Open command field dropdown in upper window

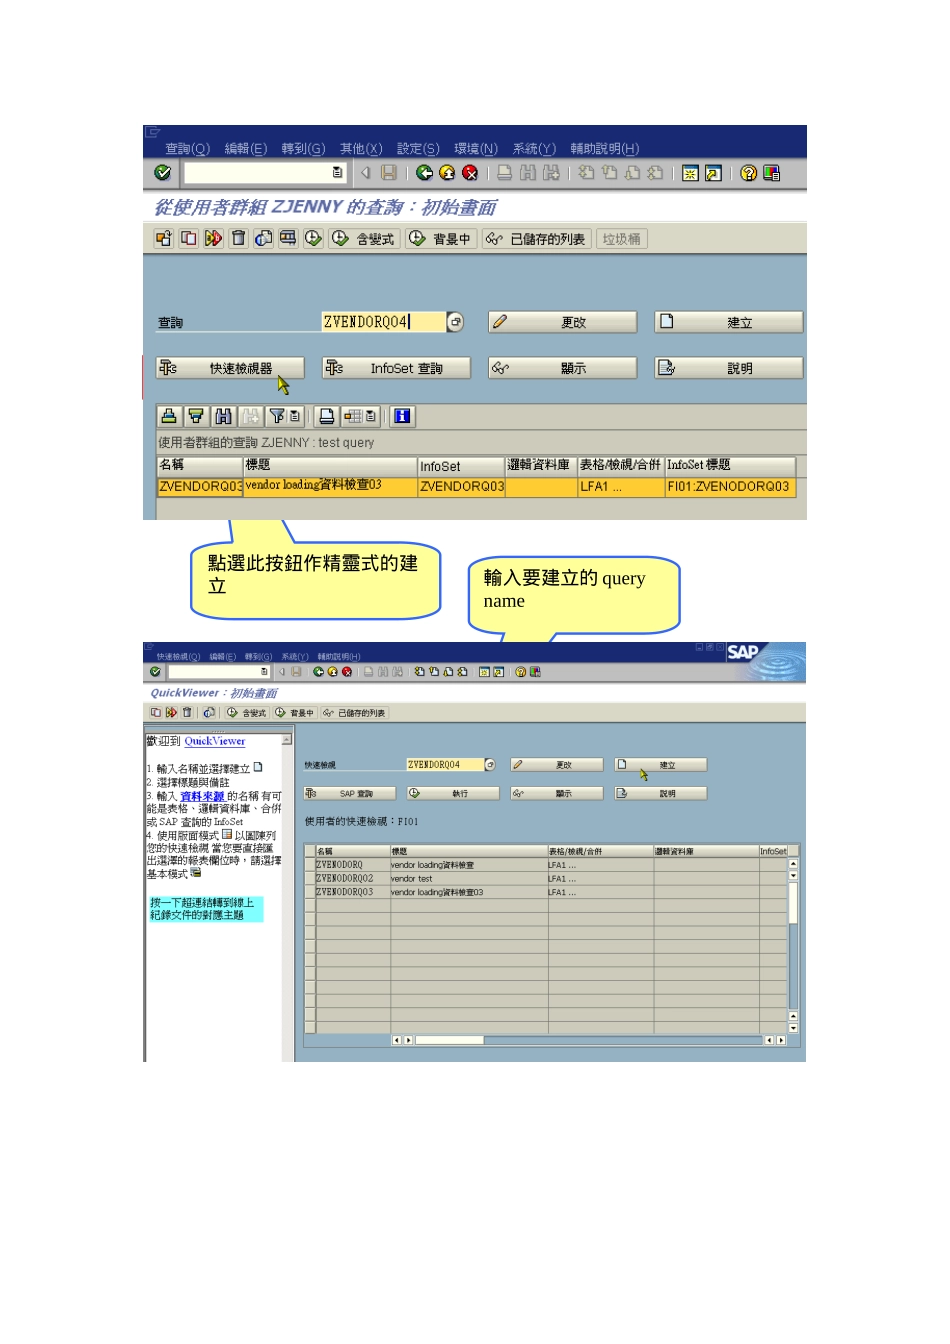(x=337, y=173)
